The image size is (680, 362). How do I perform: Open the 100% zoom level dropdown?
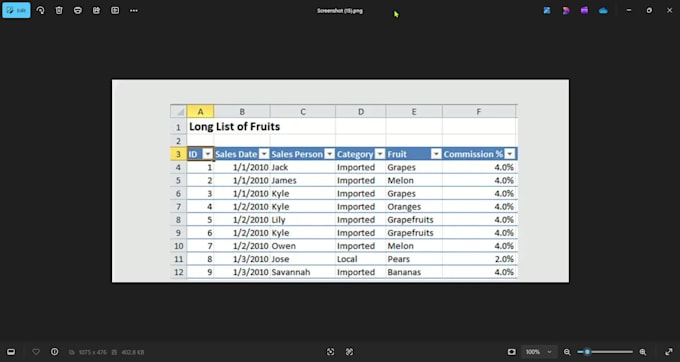pos(539,352)
